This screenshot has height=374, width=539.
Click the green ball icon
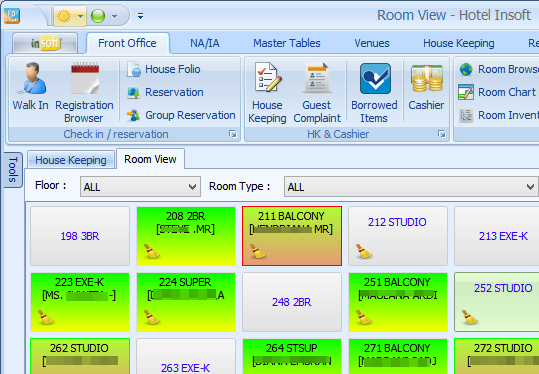coord(98,16)
